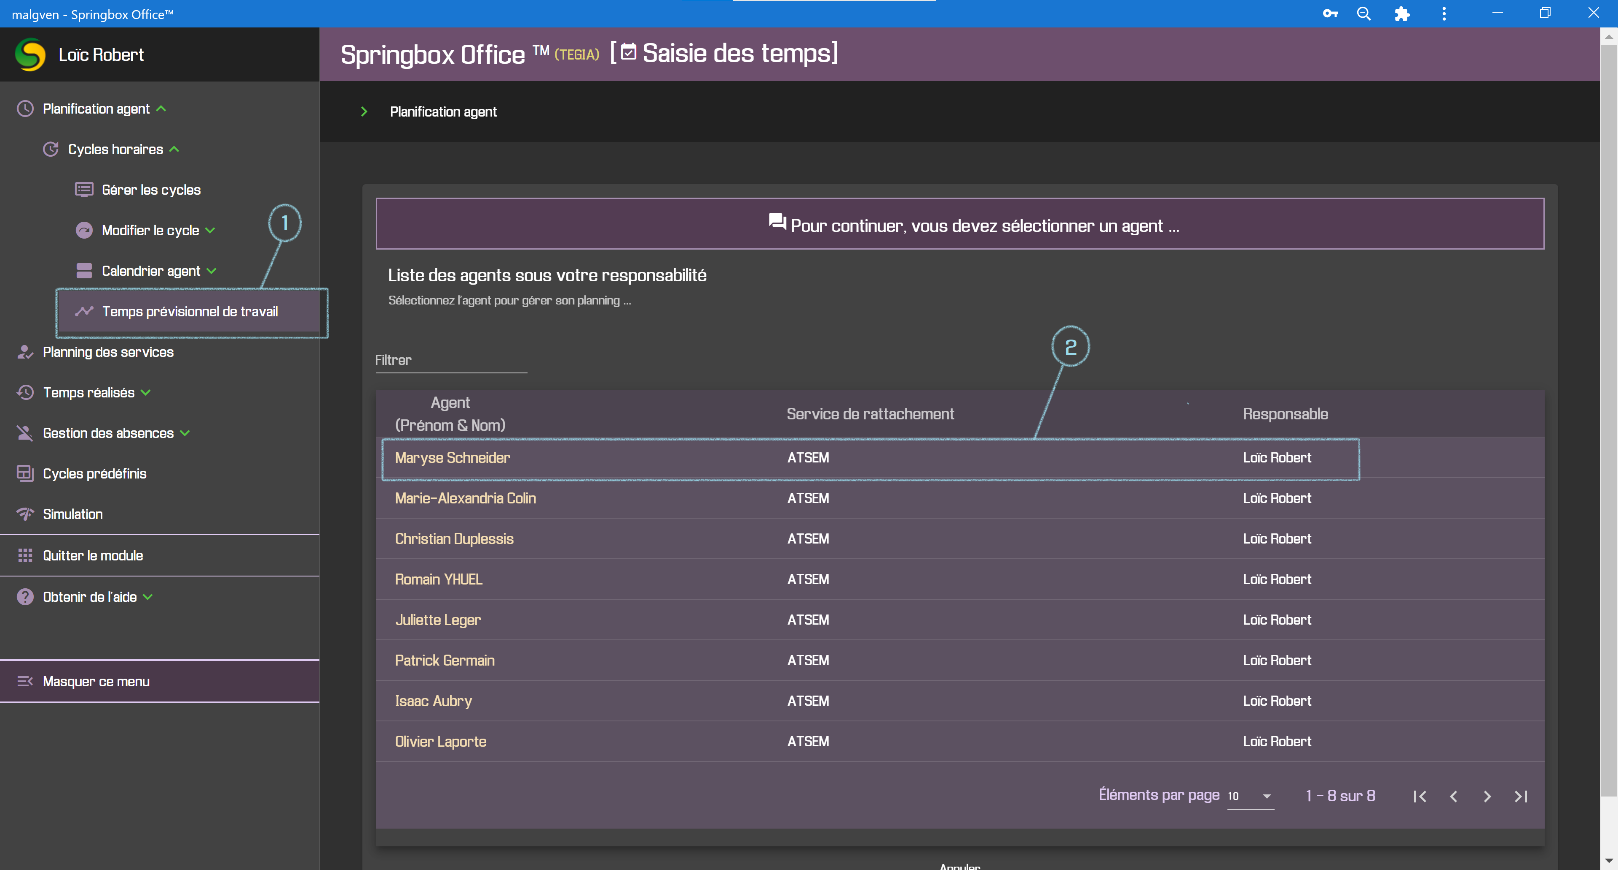
Task: Click the Responsable column header
Action: click(1285, 414)
